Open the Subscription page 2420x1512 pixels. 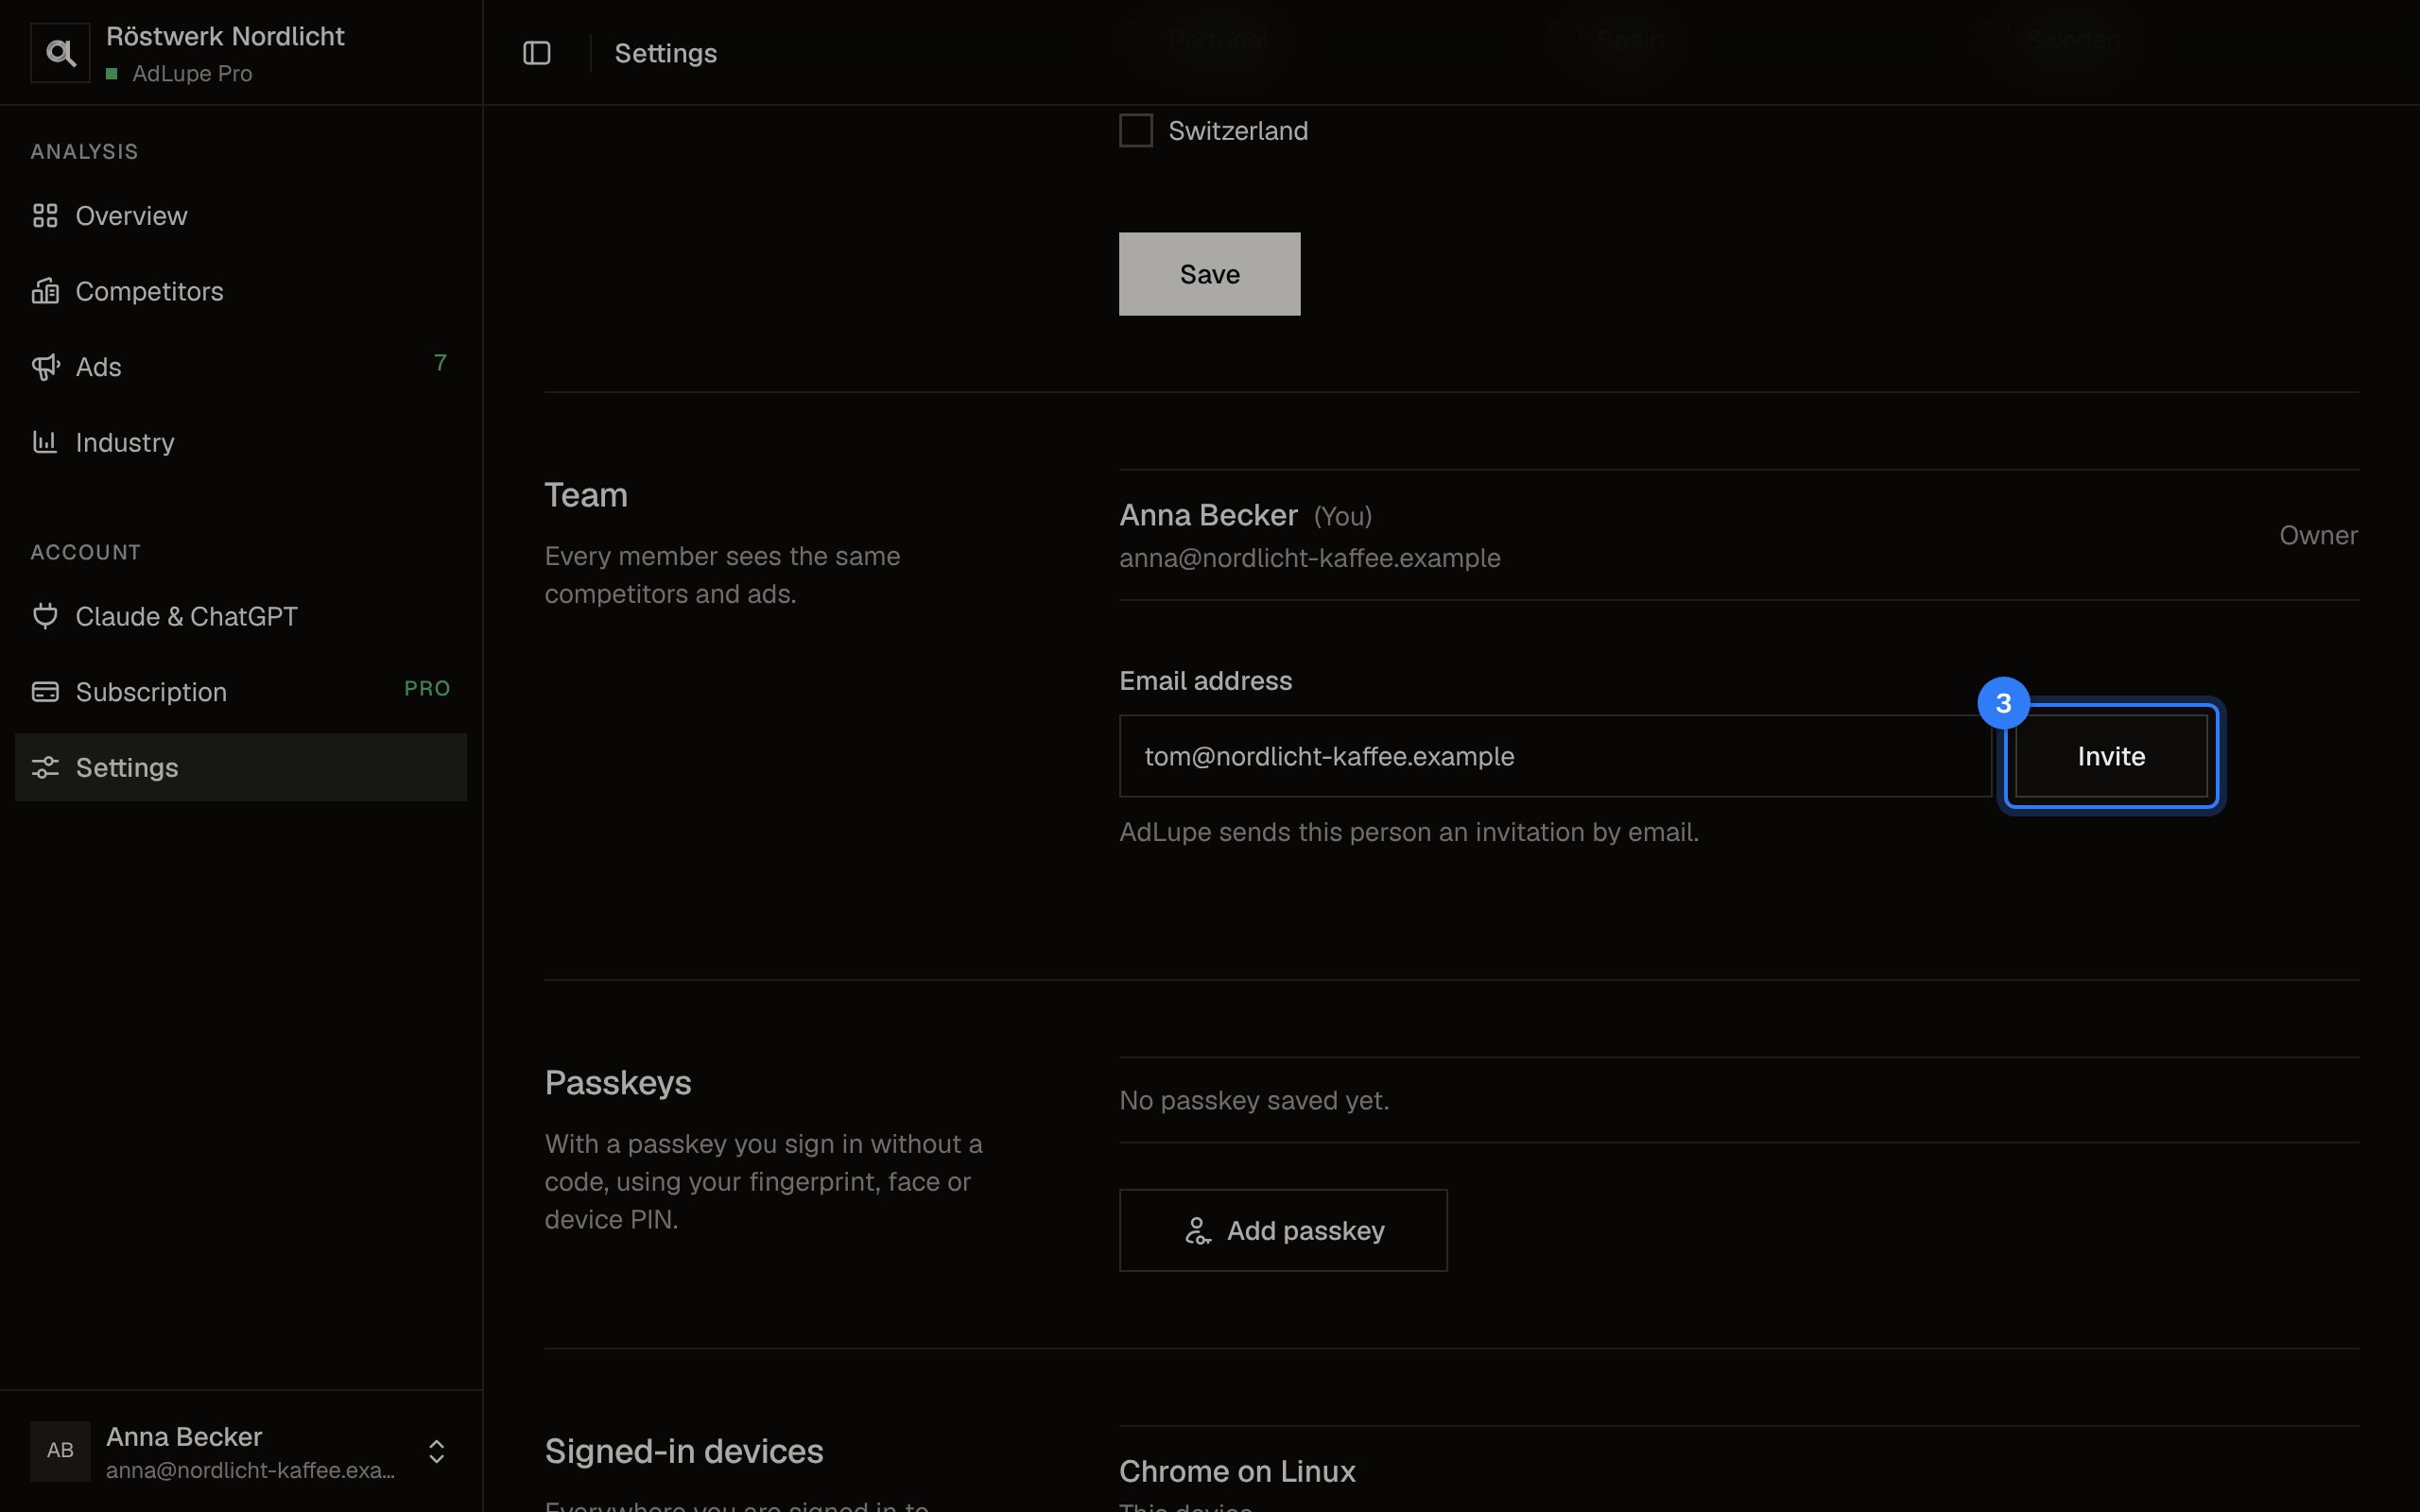pyautogui.click(x=241, y=692)
